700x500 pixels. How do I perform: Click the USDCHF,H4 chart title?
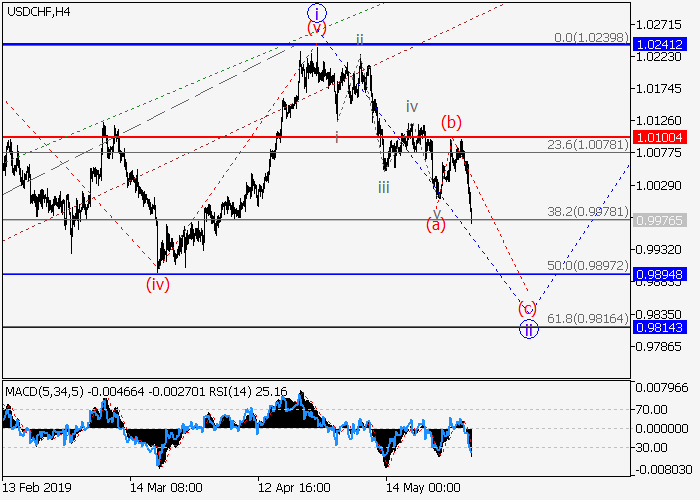pos(37,11)
